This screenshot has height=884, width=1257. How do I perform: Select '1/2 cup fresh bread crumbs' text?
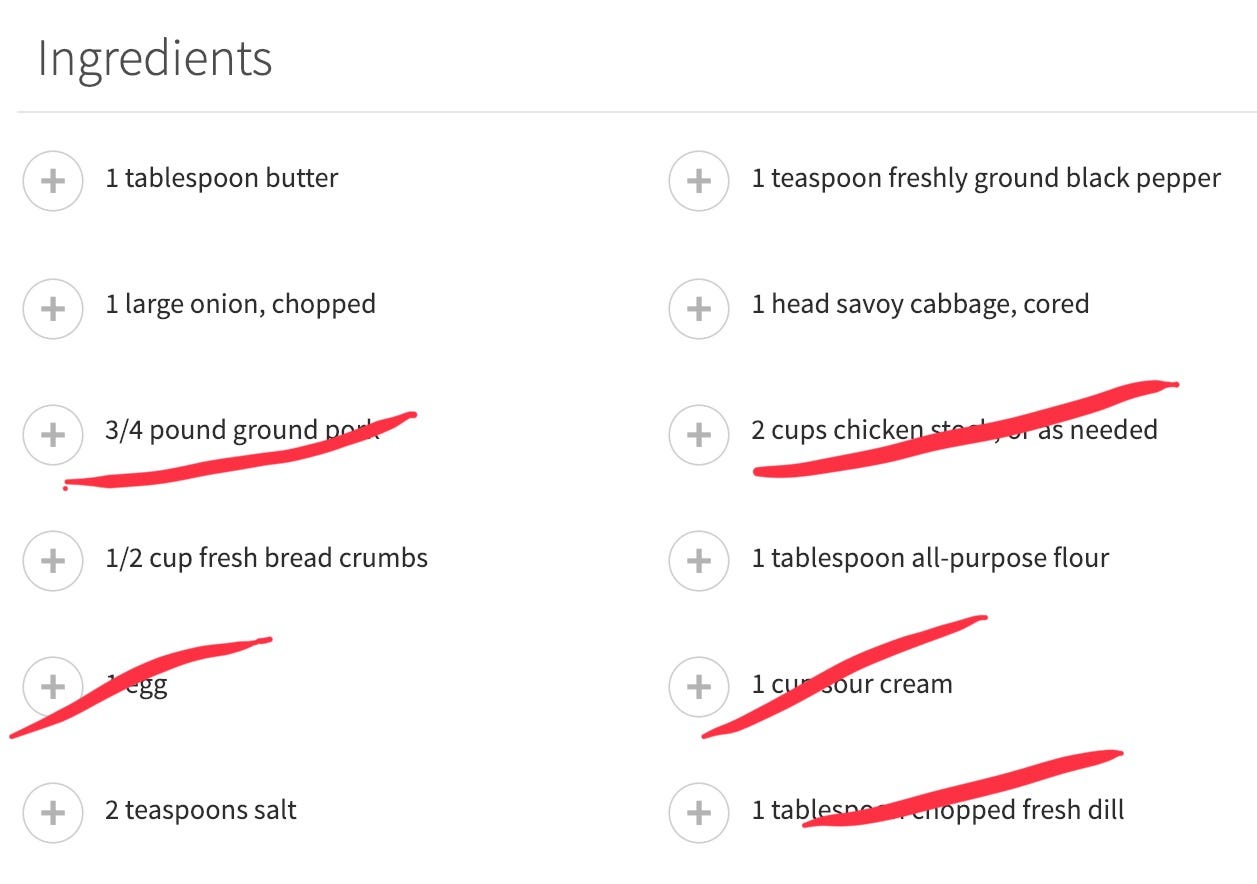[267, 558]
